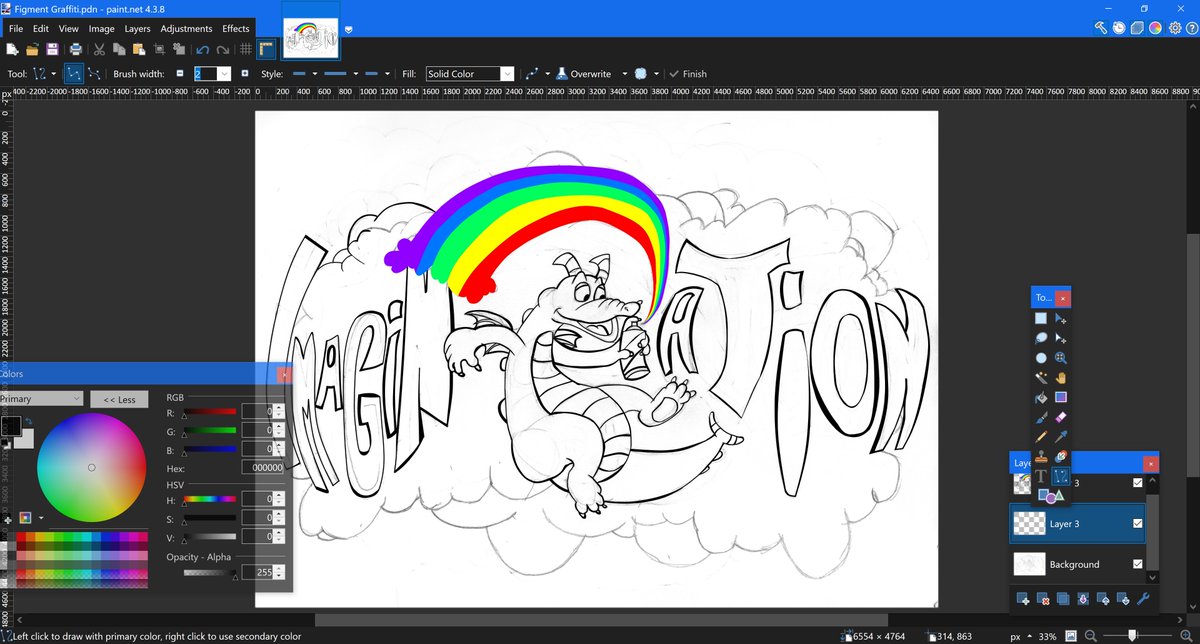Select the Eraser tool
This screenshot has height=644, width=1200.
click(1061, 416)
